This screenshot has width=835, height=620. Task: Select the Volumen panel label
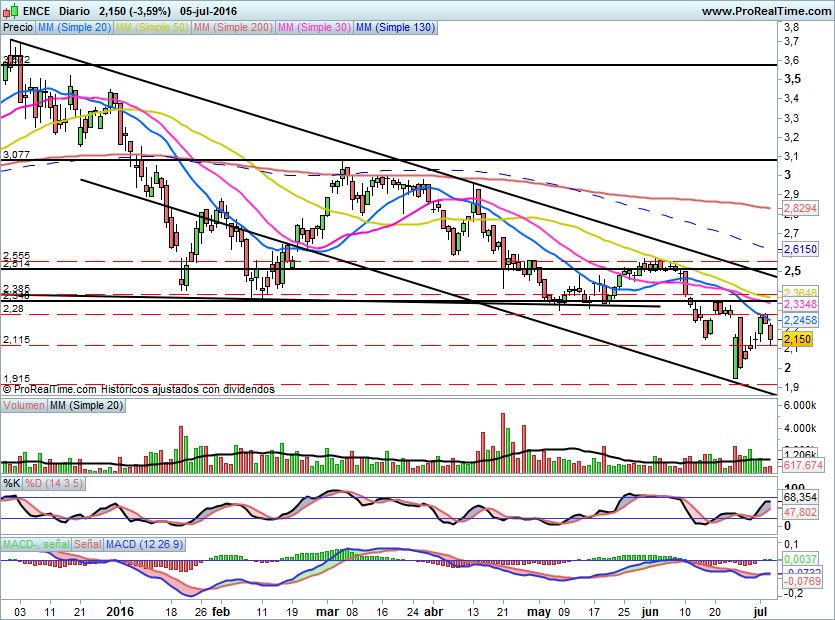click(24, 405)
